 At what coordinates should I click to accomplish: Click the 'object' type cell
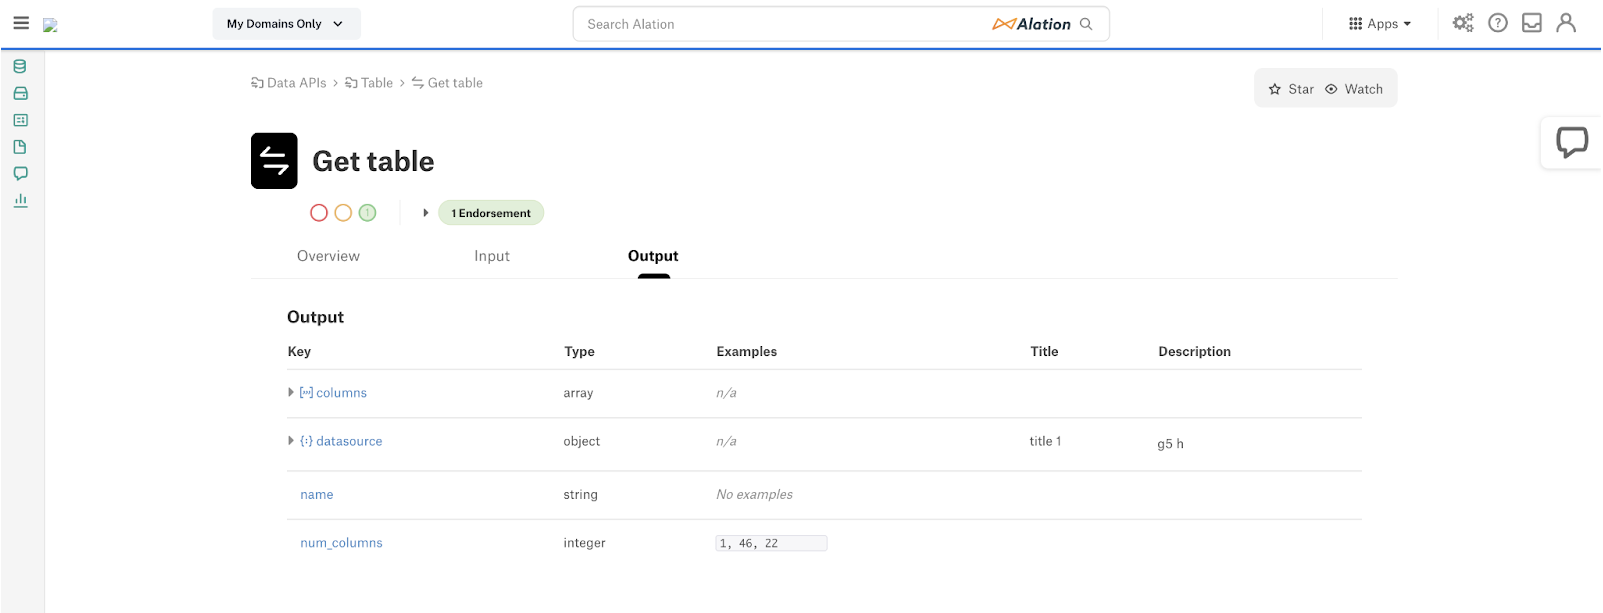pyautogui.click(x=581, y=441)
